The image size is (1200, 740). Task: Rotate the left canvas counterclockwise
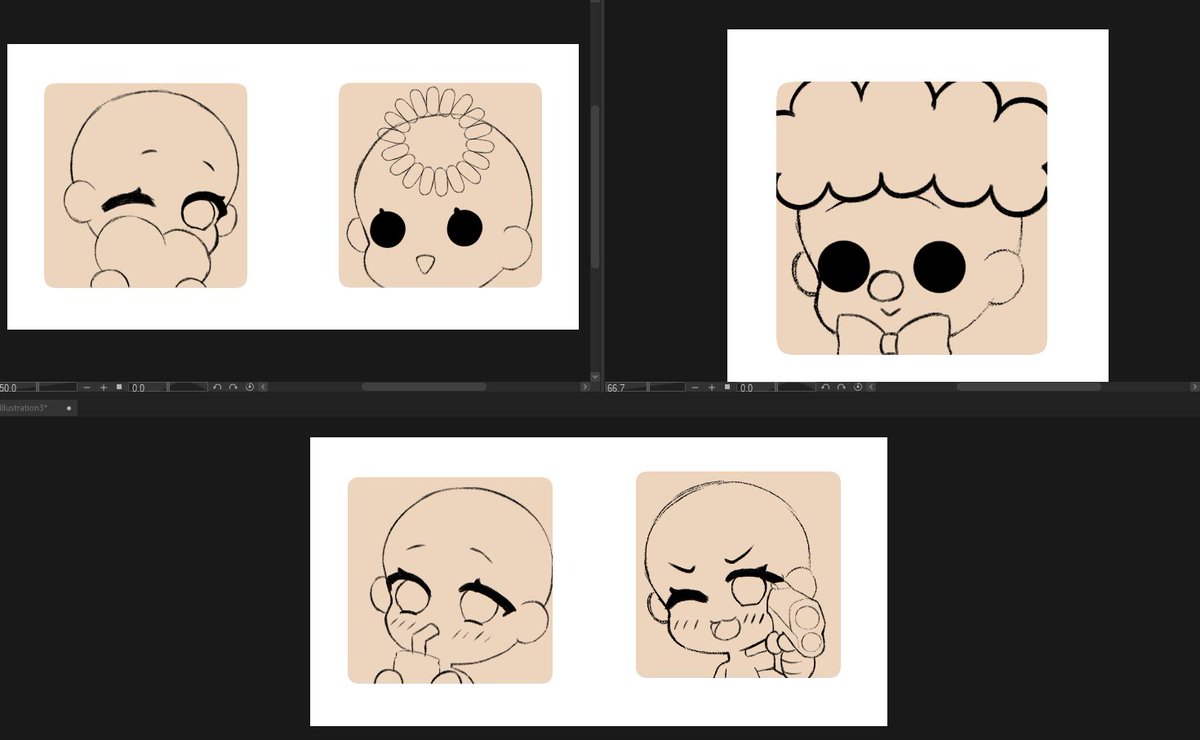coord(217,387)
